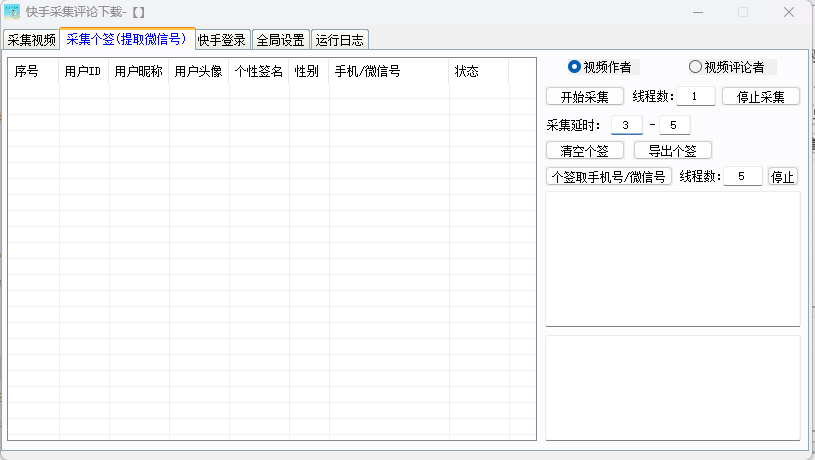Click the 手机/微信号 column header
This screenshot has height=460, width=815.
pyautogui.click(x=368, y=72)
